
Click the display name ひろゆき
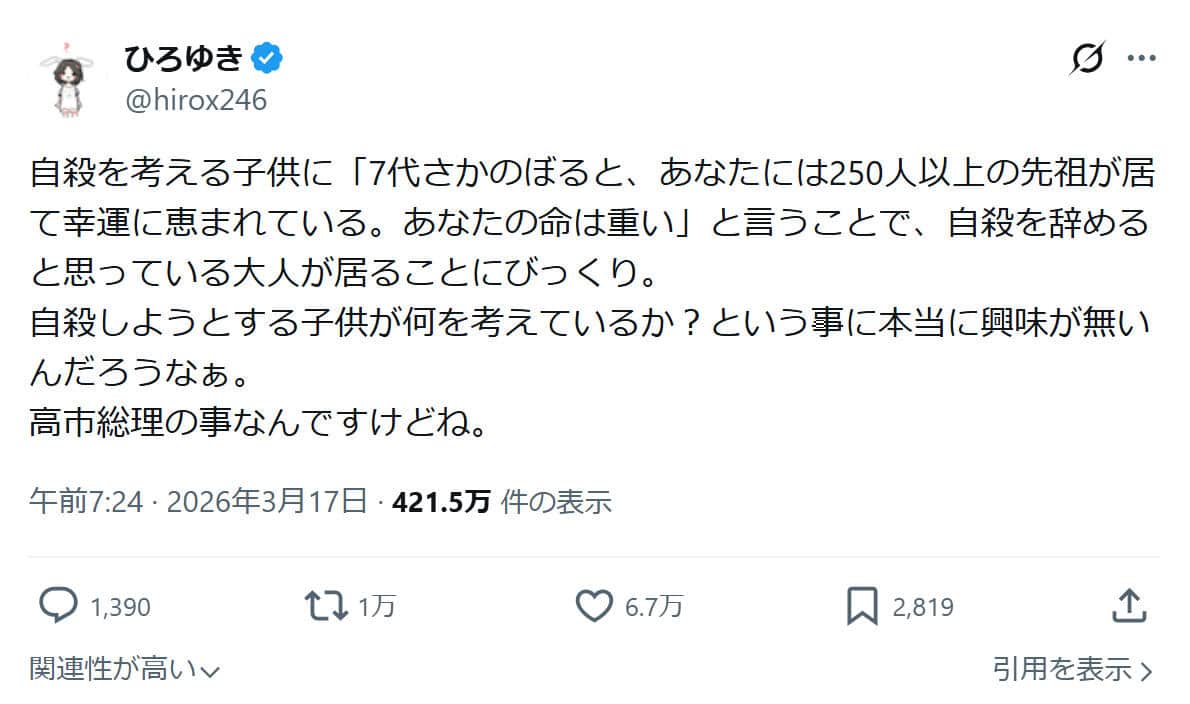[184, 60]
